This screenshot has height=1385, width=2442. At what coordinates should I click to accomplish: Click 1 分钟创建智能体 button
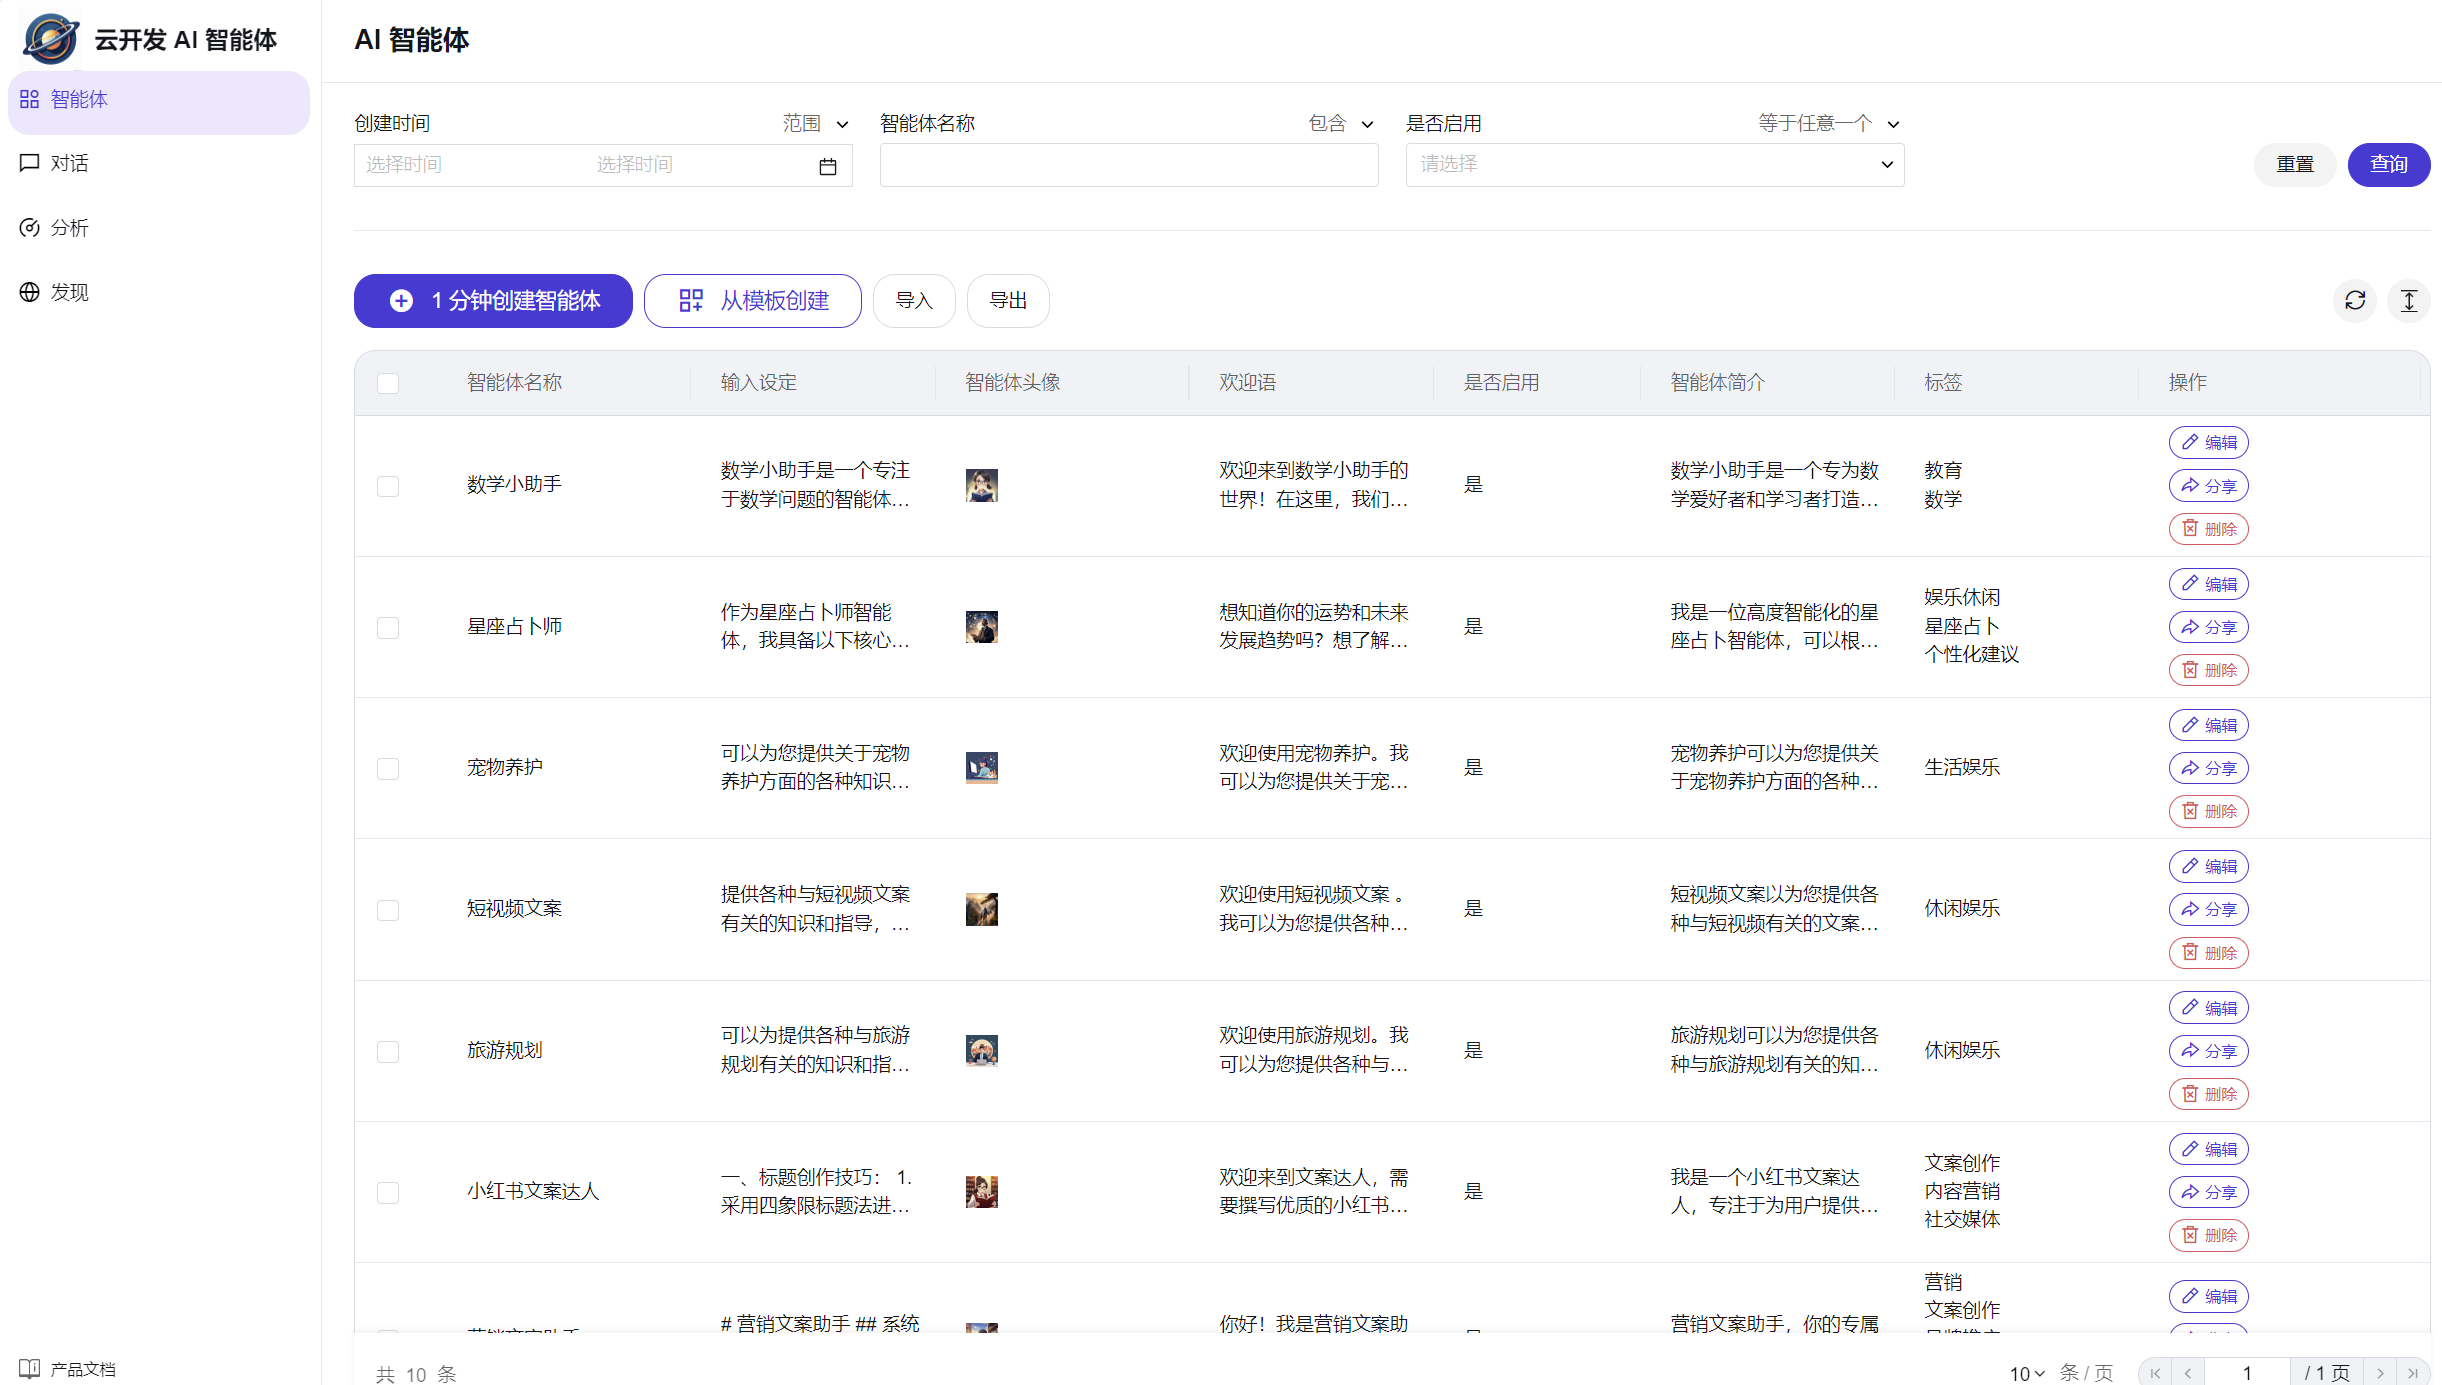coord(493,300)
